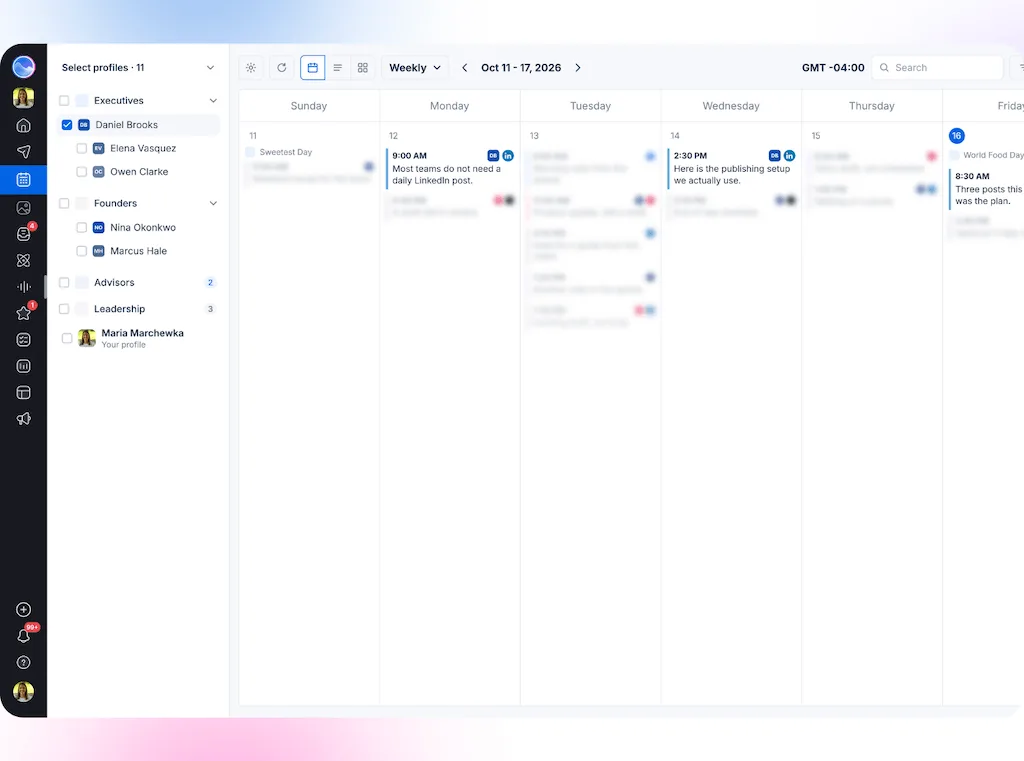Toggle the Sweetest Day holiday checkbox
Image resolution: width=1024 pixels, height=761 pixels.
click(250, 152)
